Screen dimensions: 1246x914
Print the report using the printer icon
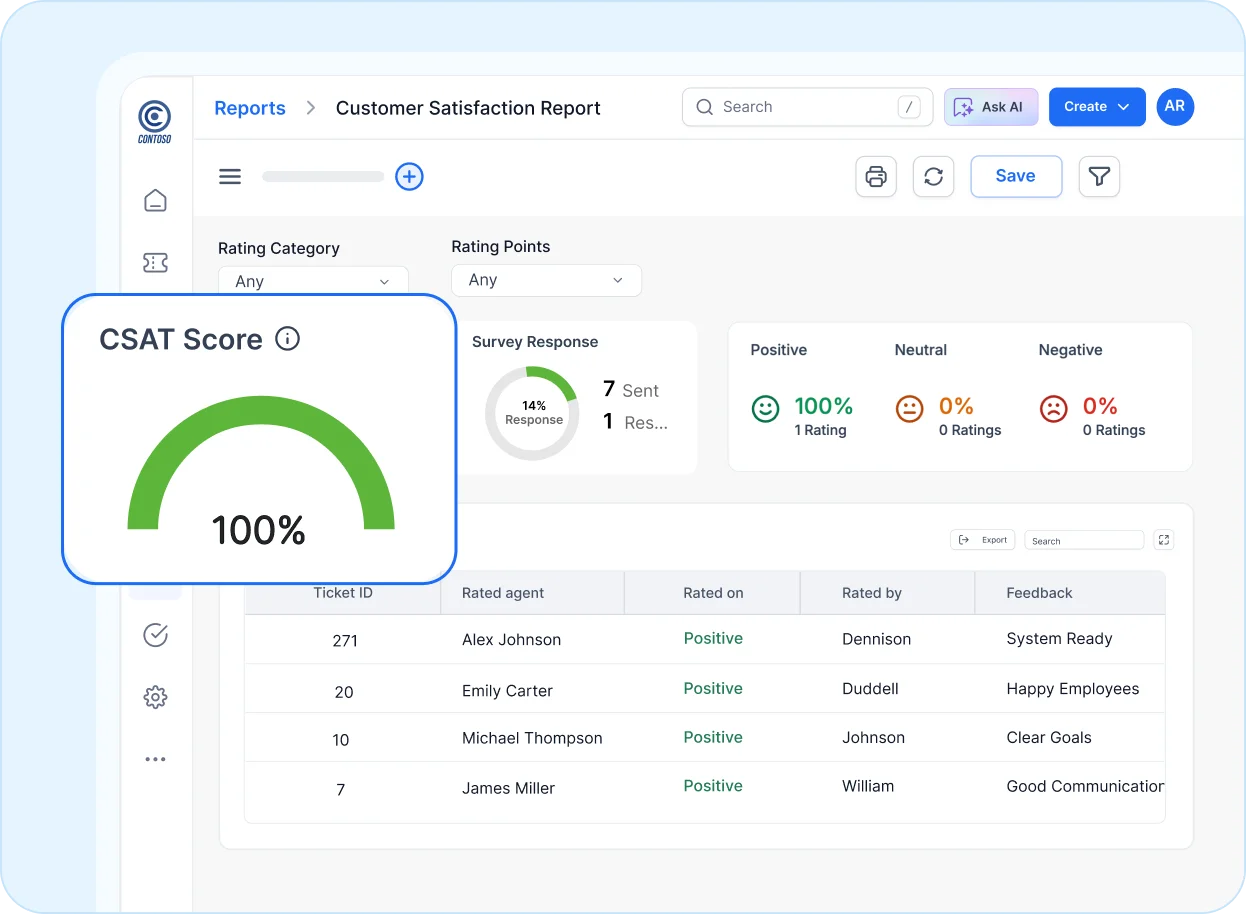pyautogui.click(x=875, y=176)
